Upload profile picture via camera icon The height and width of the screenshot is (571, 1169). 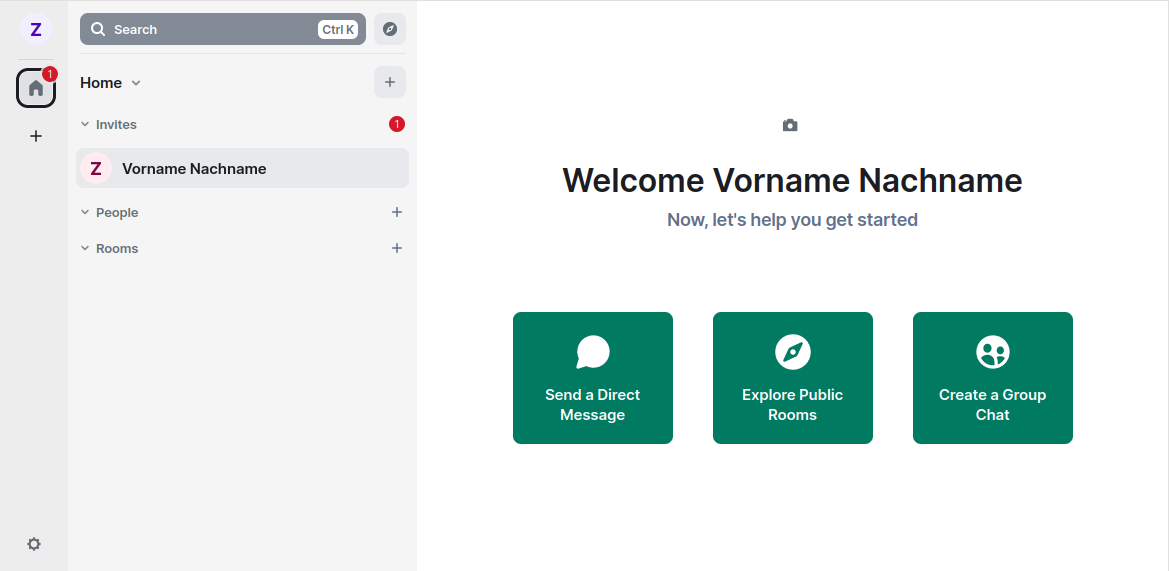[790, 125]
